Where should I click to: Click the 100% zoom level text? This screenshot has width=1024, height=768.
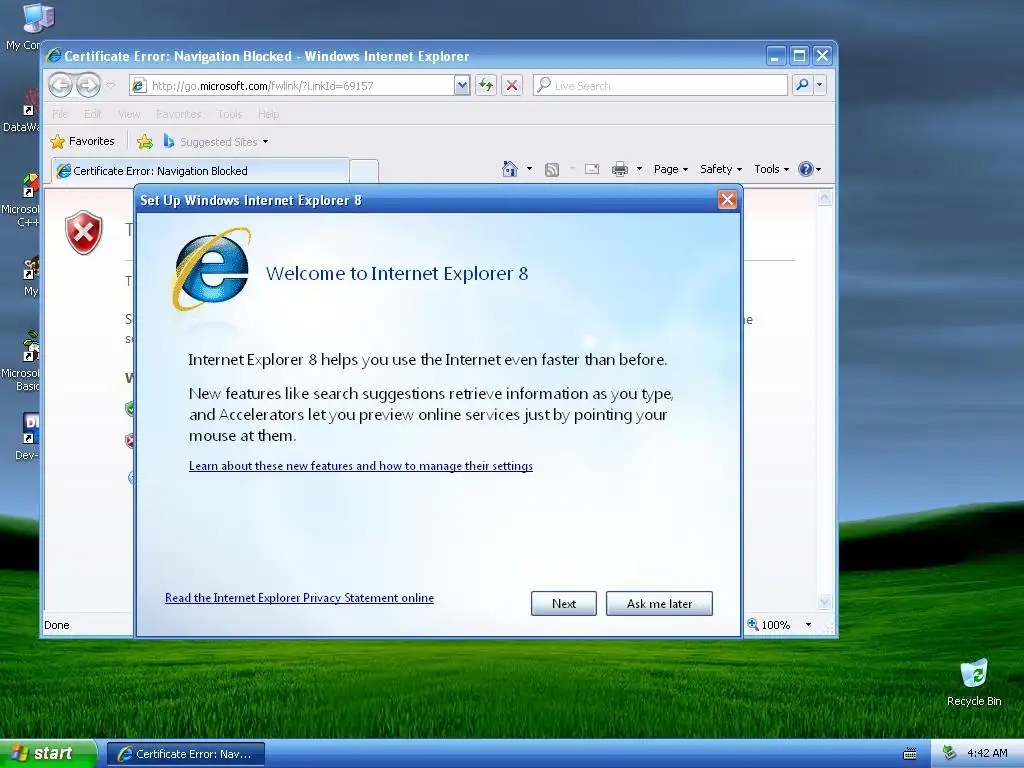776,625
